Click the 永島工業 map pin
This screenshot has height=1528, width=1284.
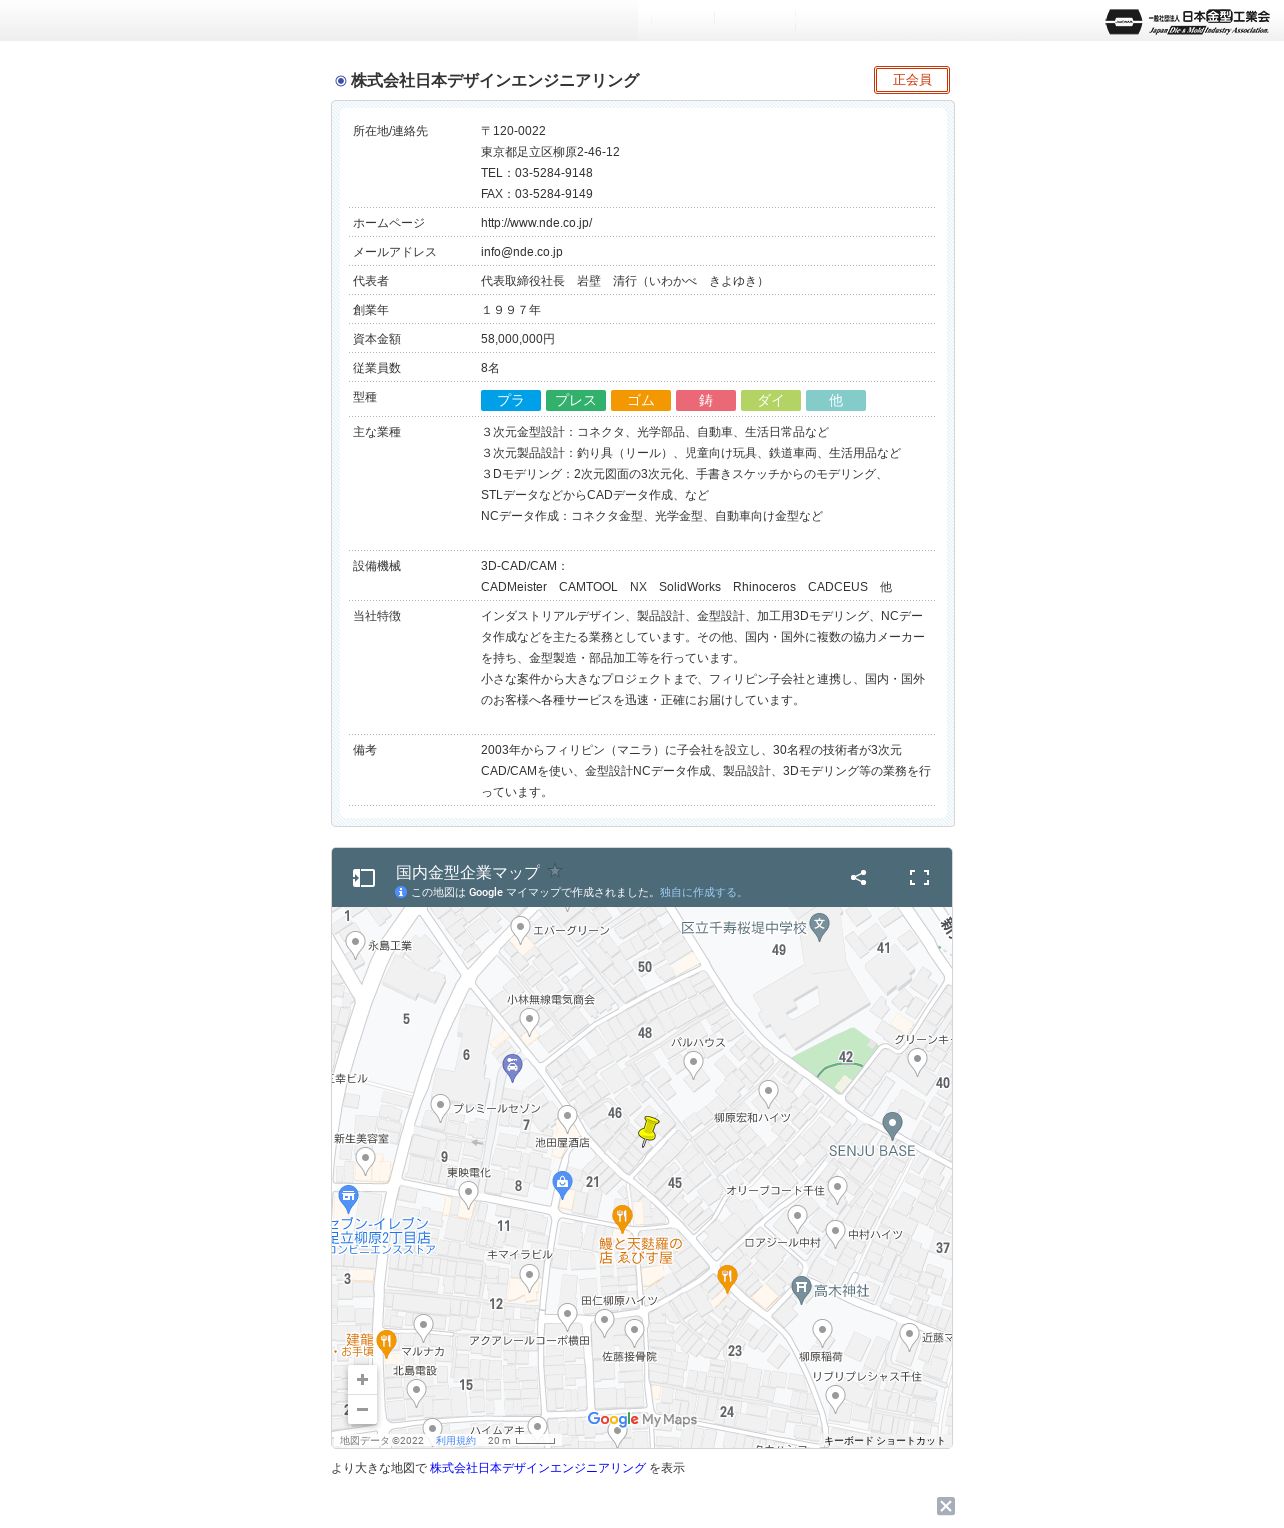[x=355, y=944]
